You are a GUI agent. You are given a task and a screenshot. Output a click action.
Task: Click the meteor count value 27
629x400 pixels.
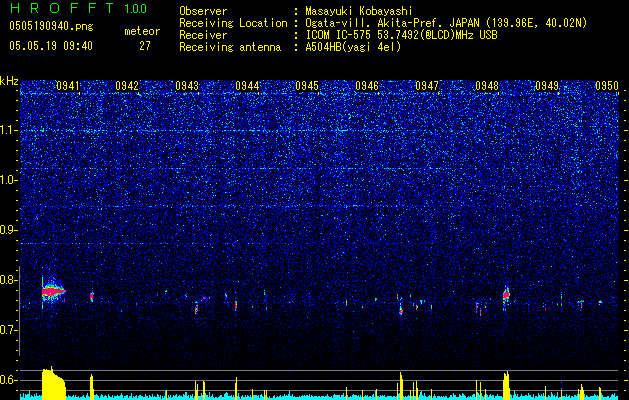pyautogui.click(x=144, y=46)
